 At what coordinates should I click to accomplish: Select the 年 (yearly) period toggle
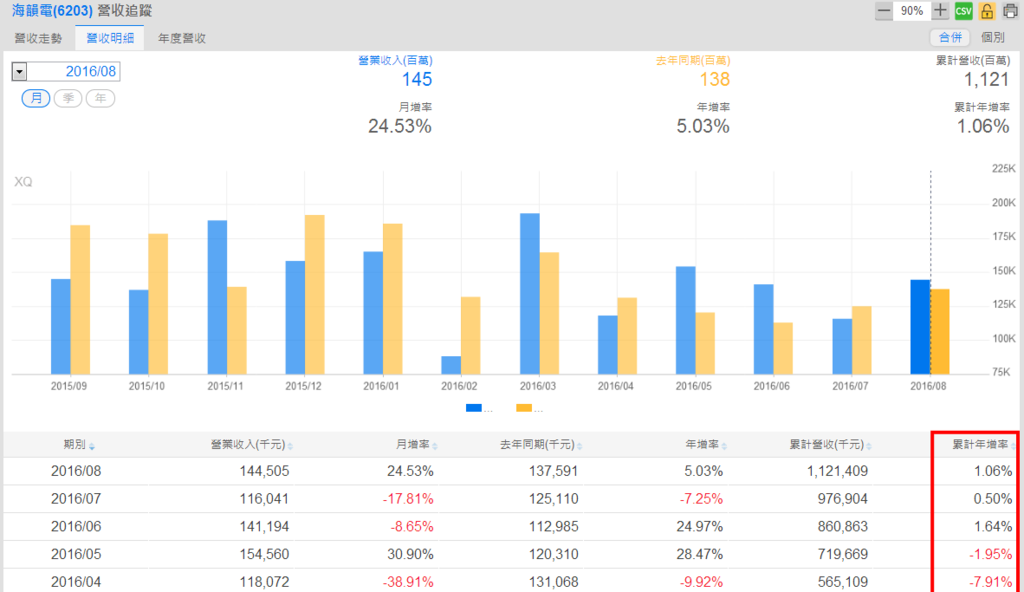[x=100, y=98]
